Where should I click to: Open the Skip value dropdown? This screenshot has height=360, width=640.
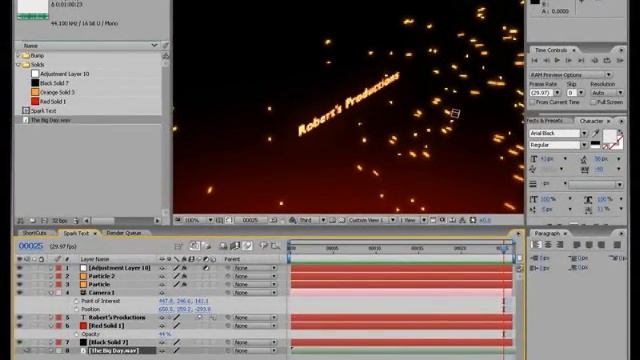tap(581, 93)
